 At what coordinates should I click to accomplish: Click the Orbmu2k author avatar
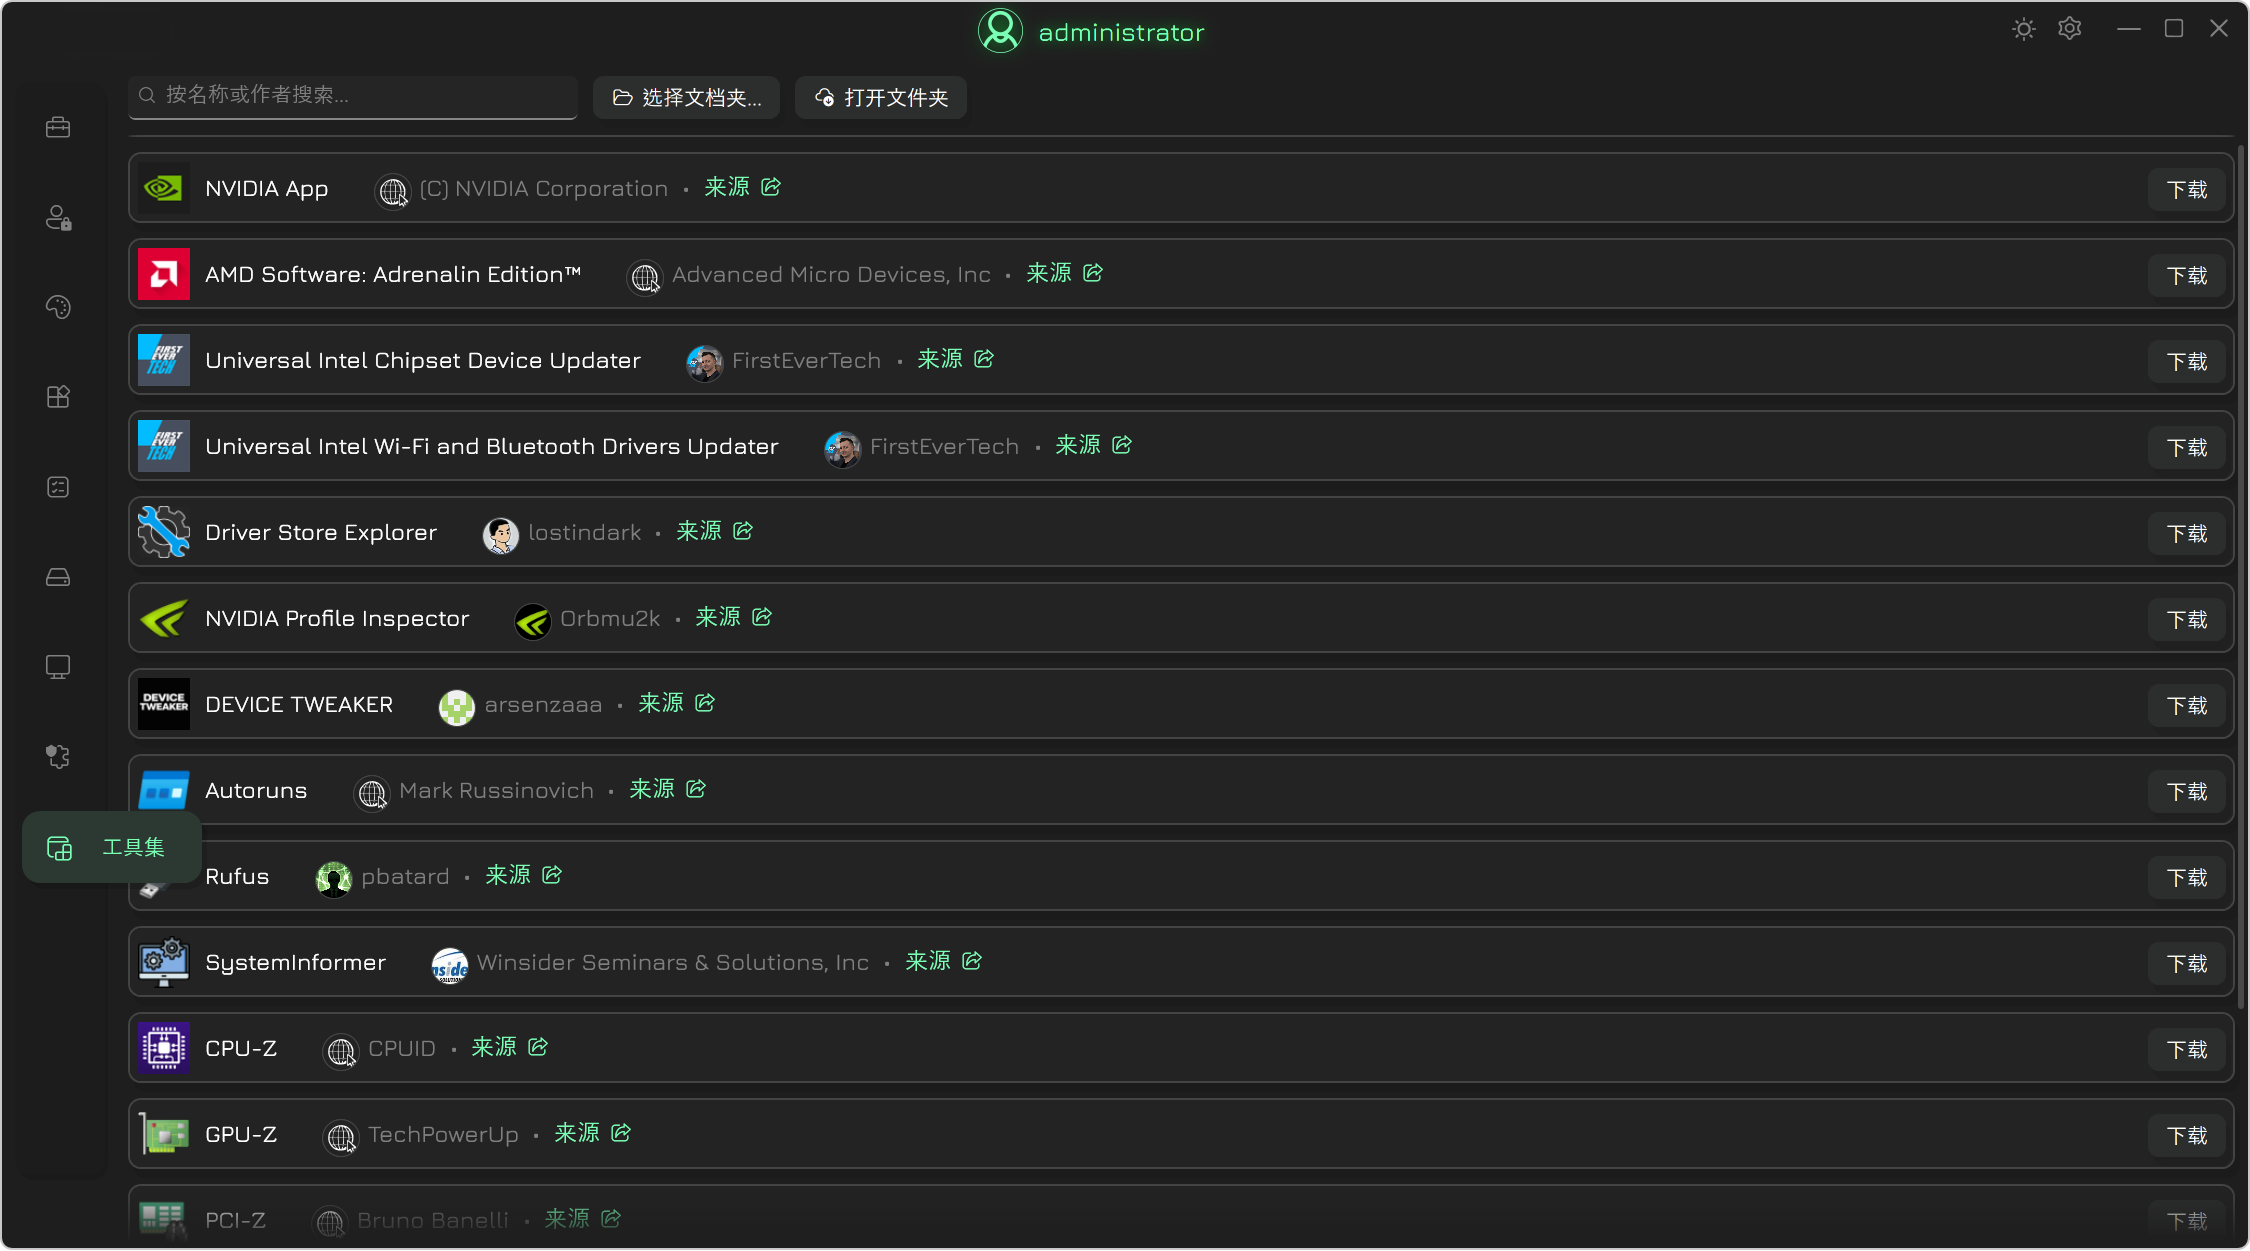tap(533, 620)
